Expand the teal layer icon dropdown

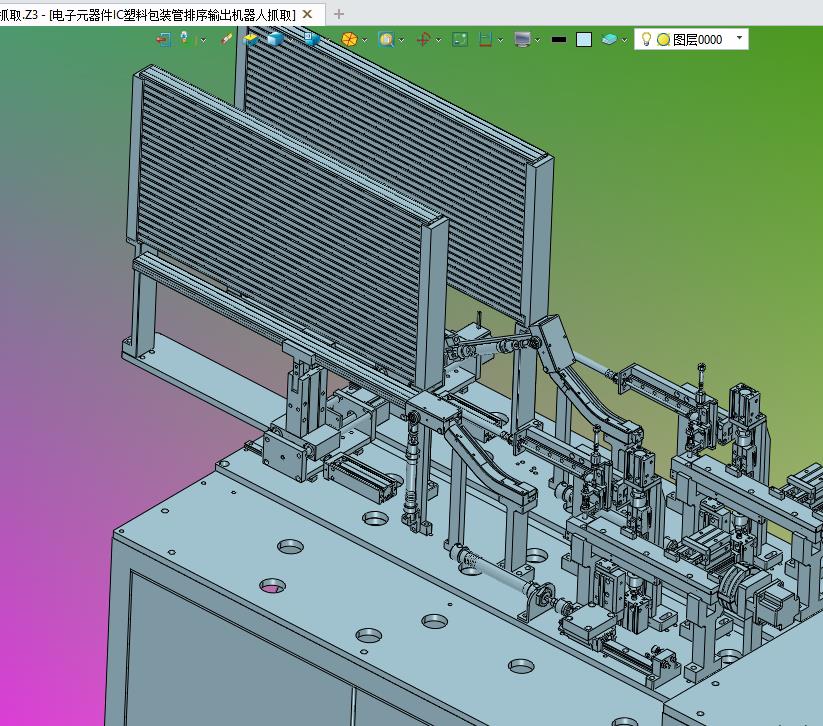point(624,40)
